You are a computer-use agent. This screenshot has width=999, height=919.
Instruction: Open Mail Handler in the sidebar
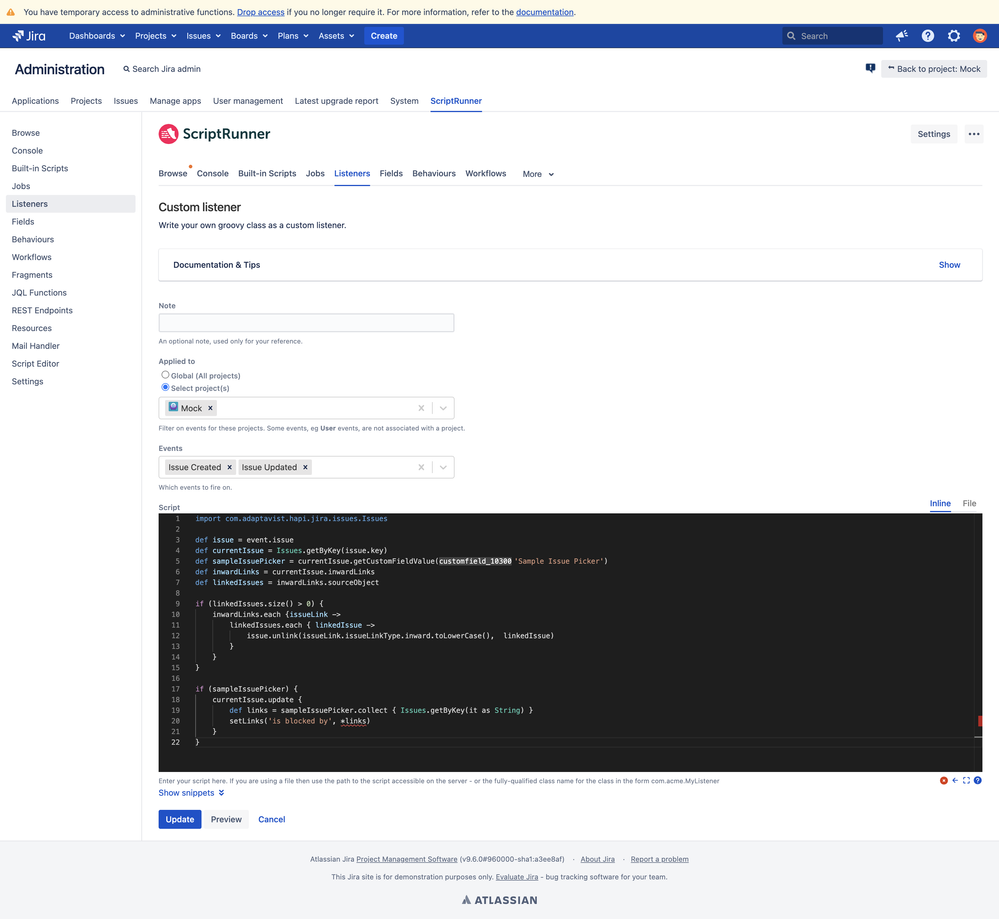pos(36,346)
